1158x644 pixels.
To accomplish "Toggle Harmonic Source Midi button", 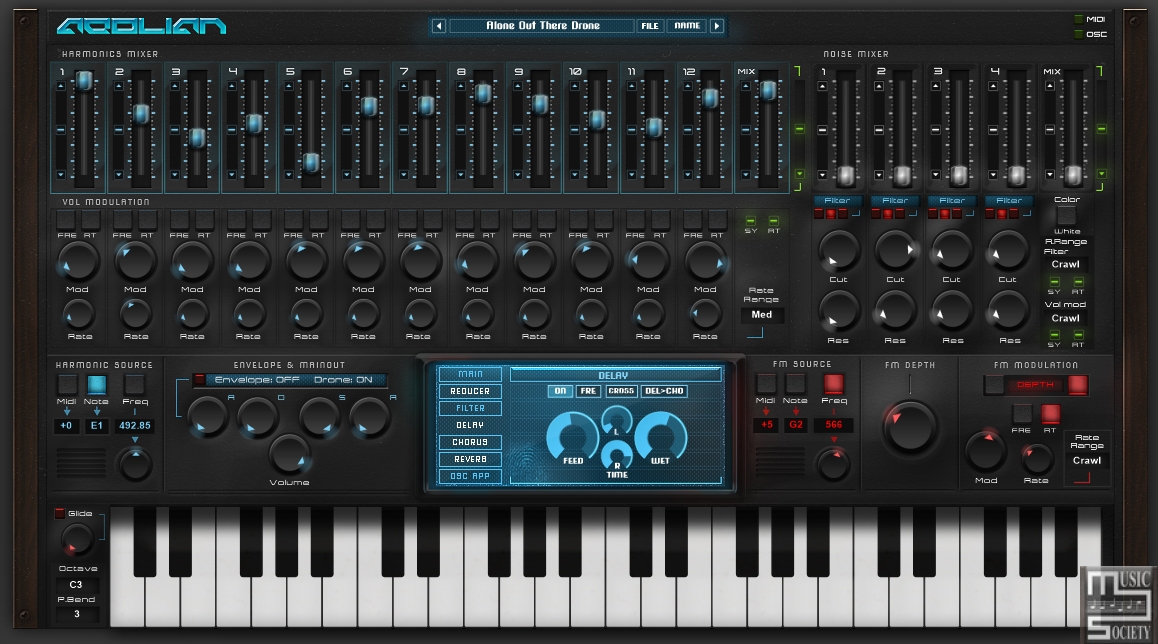I will [67, 384].
